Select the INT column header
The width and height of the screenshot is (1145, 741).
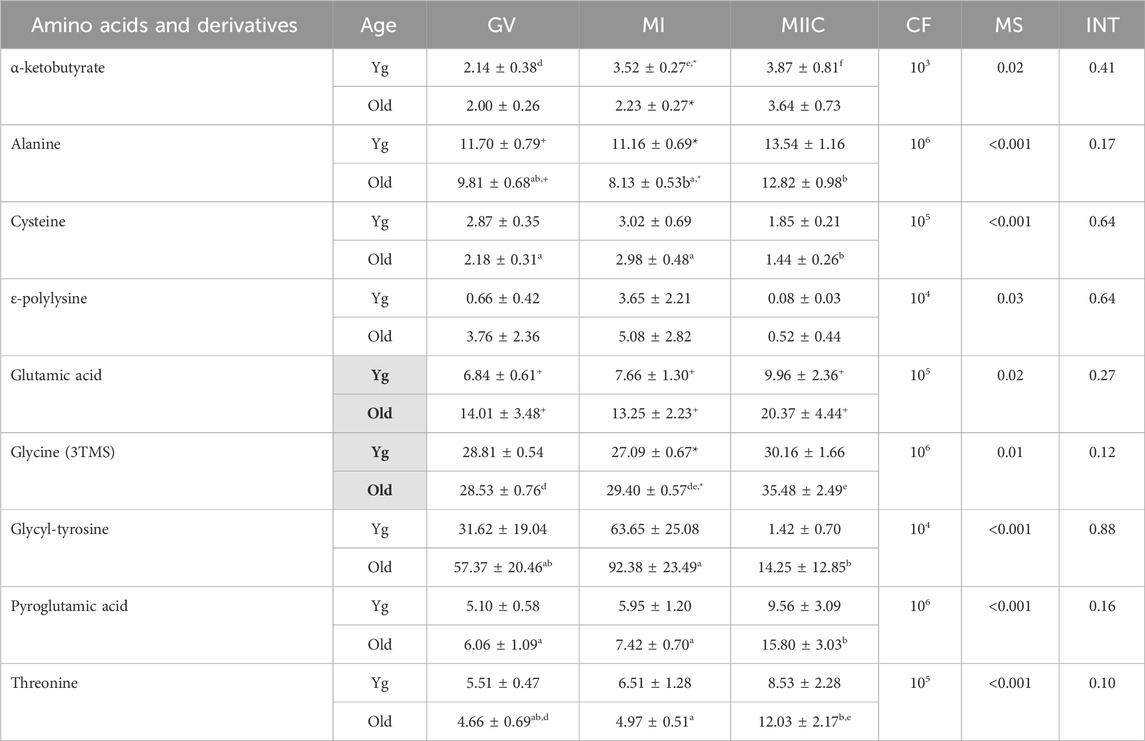pyautogui.click(x=1102, y=25)
